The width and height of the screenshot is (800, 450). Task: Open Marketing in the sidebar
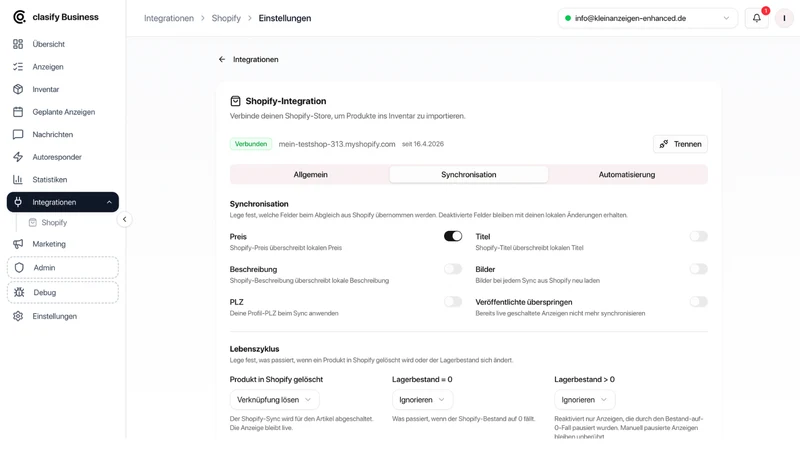pos(63,244)
